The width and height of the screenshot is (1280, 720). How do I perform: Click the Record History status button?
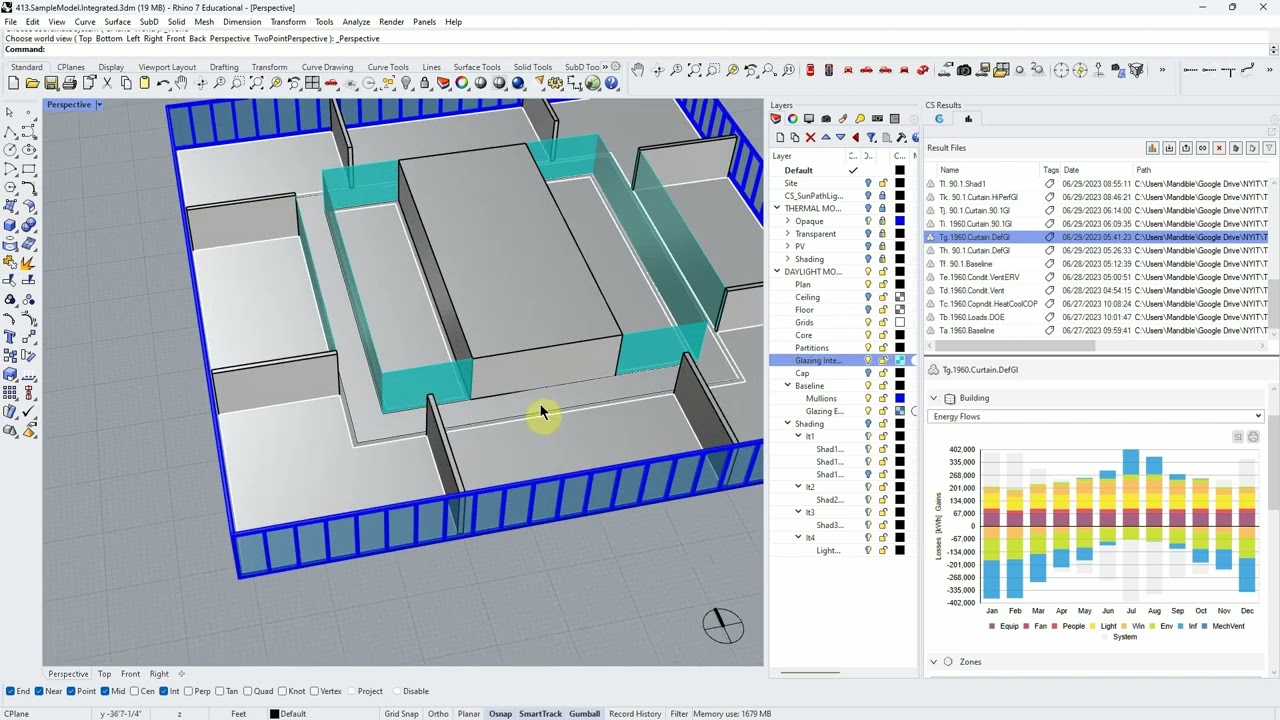click(x=635, y=714)
